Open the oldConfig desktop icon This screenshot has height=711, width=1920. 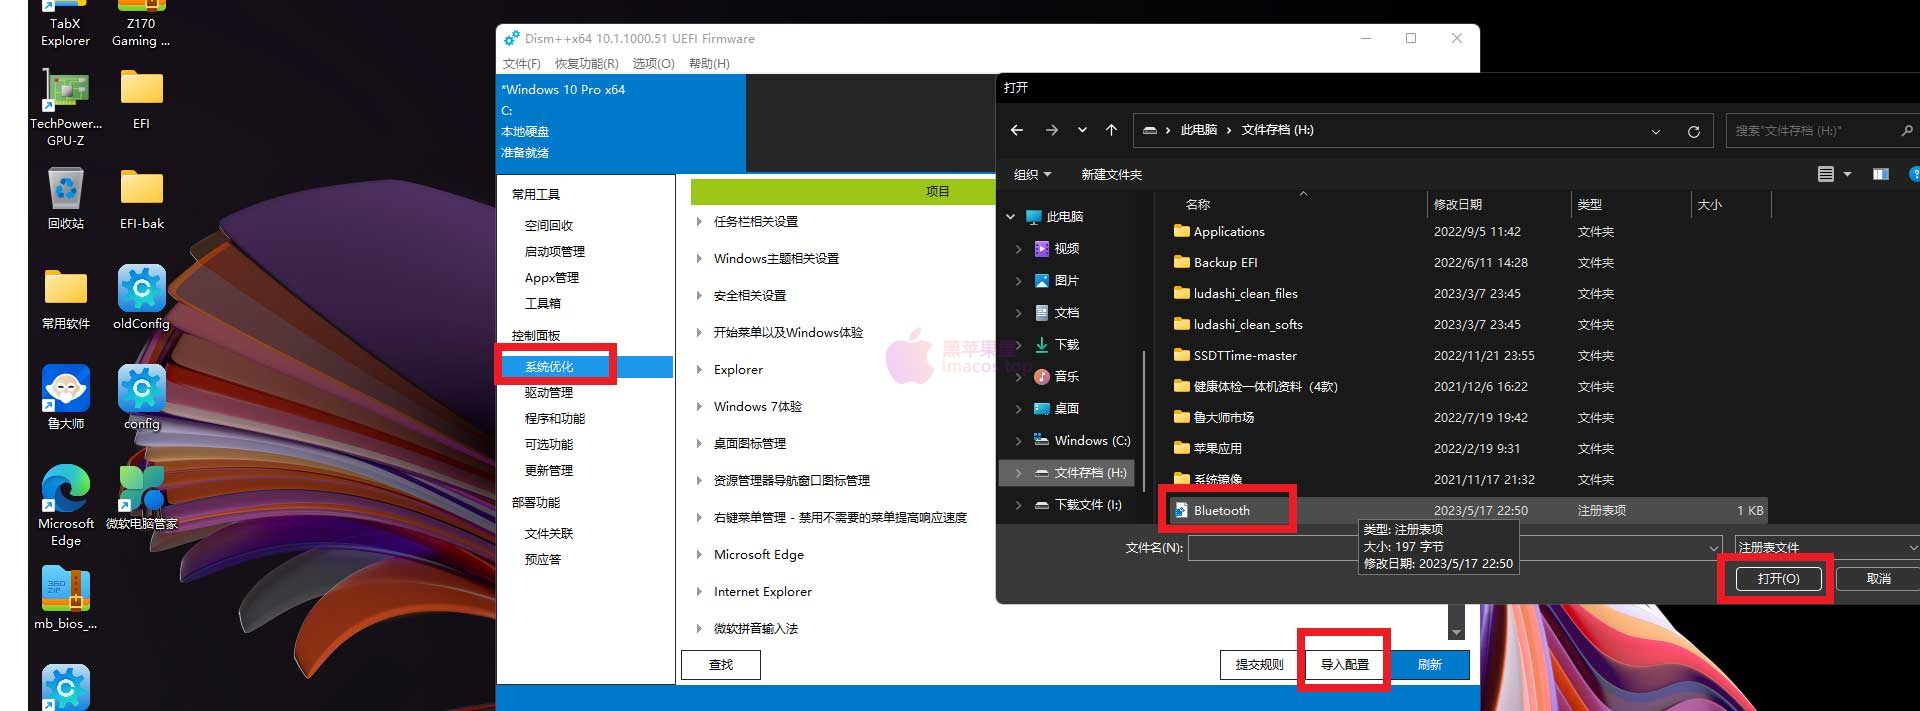pos(141,299)
